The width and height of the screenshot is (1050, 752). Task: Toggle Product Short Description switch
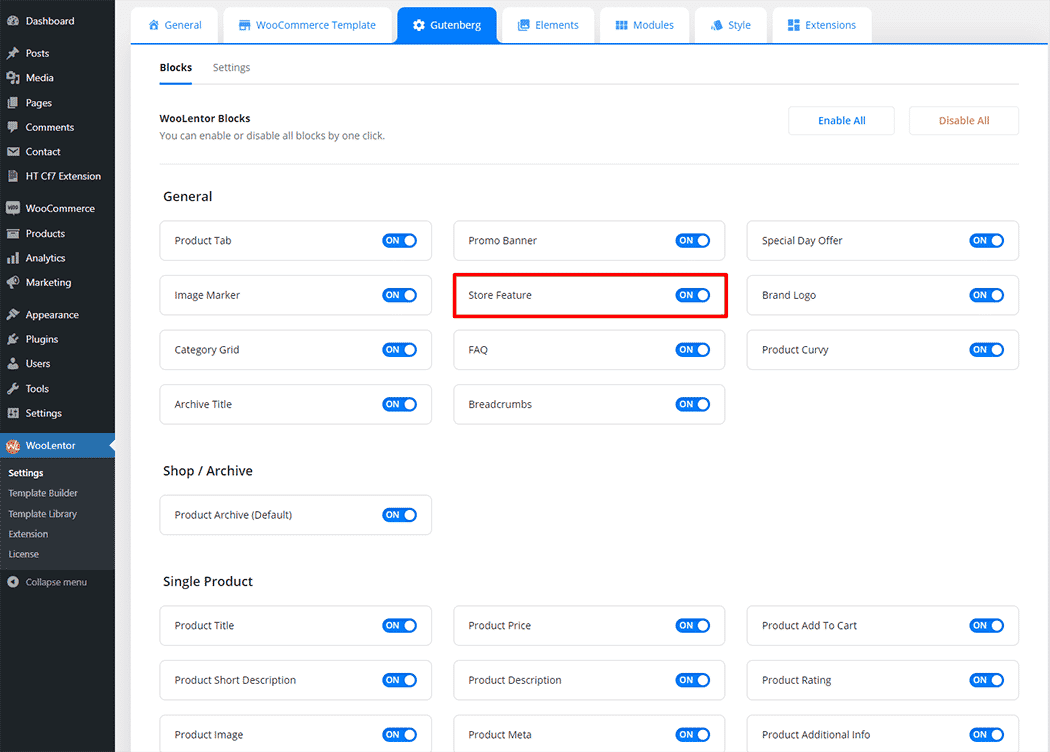tap(399, 680)
